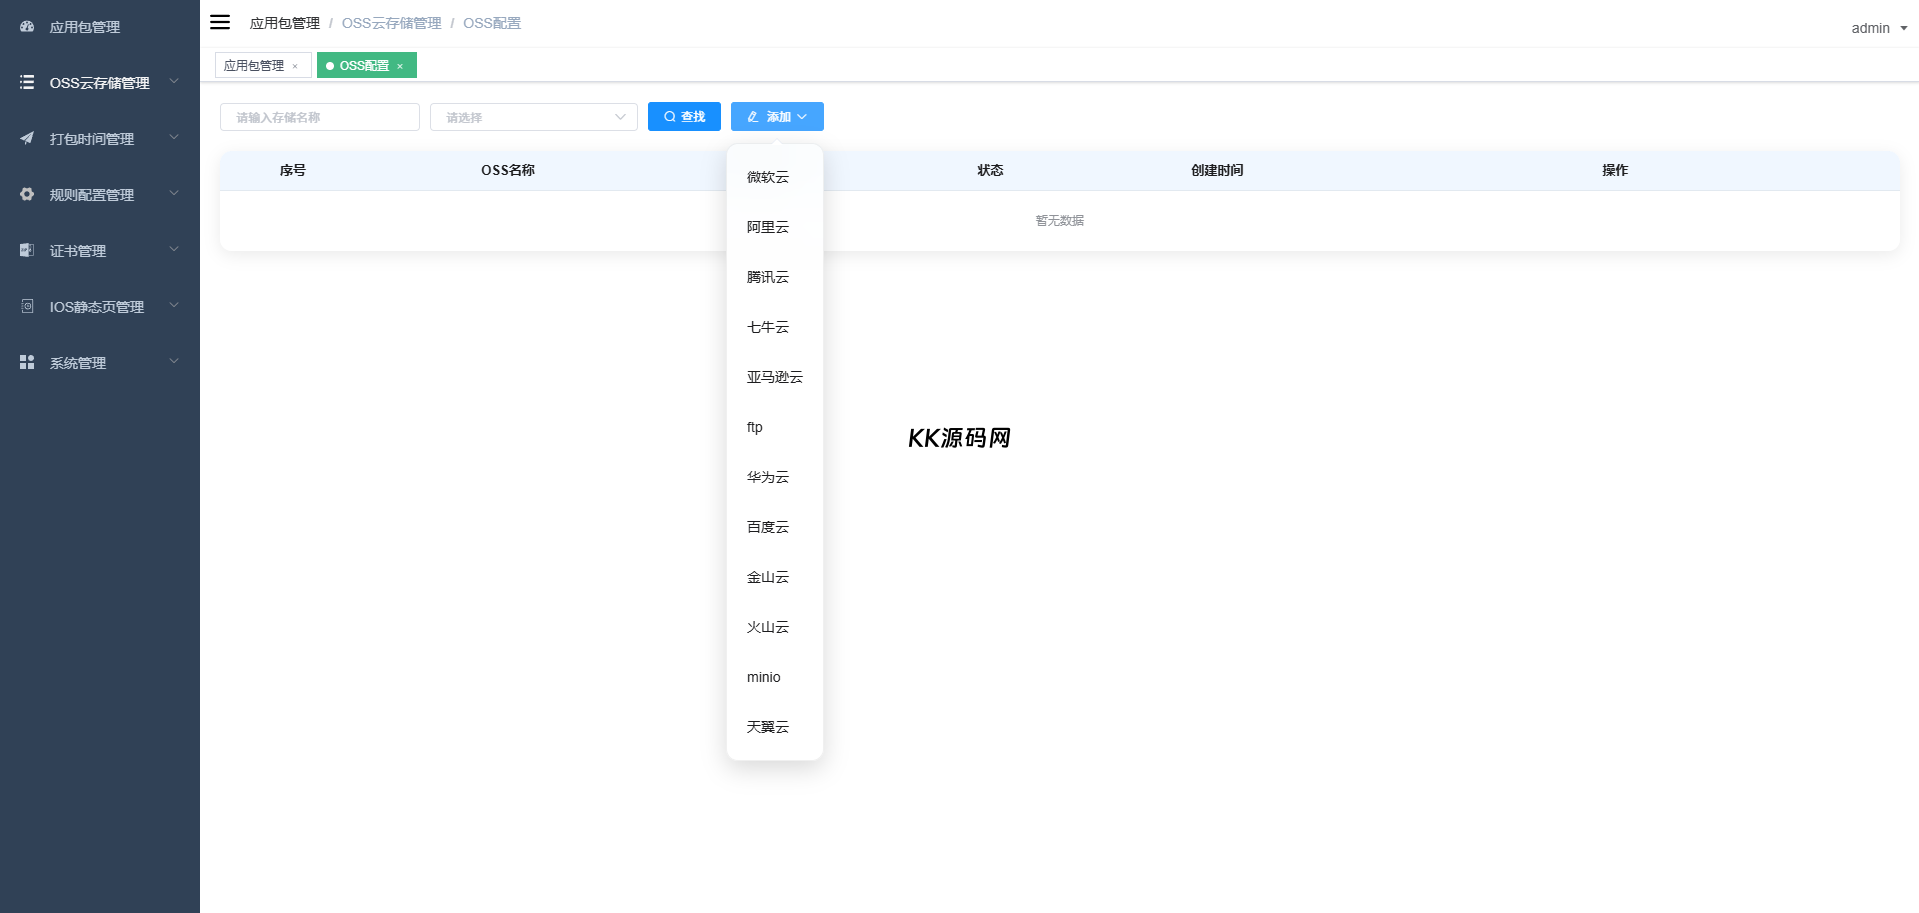Open the 请选择 dropdown selector

pyautogui.click(x=533, y=117)
